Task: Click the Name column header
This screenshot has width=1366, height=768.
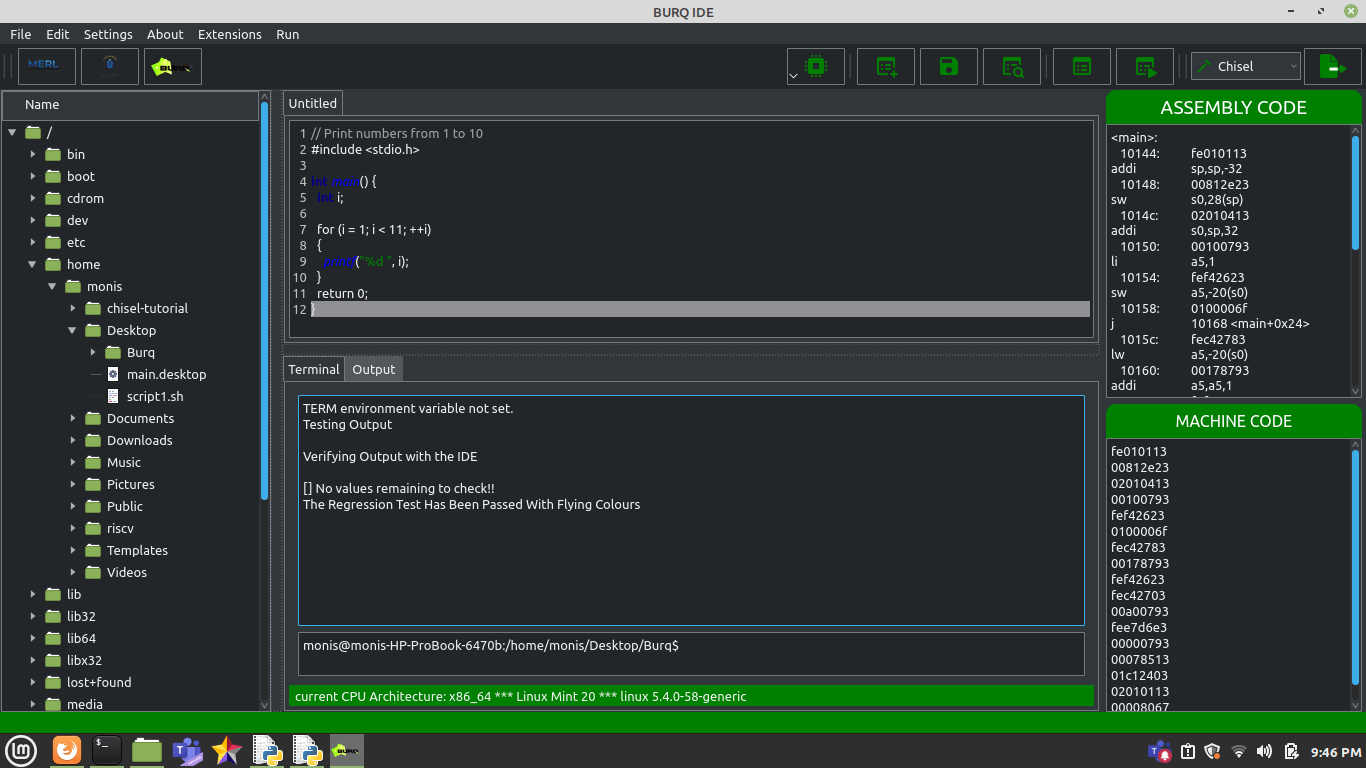Action: (130, 105)
